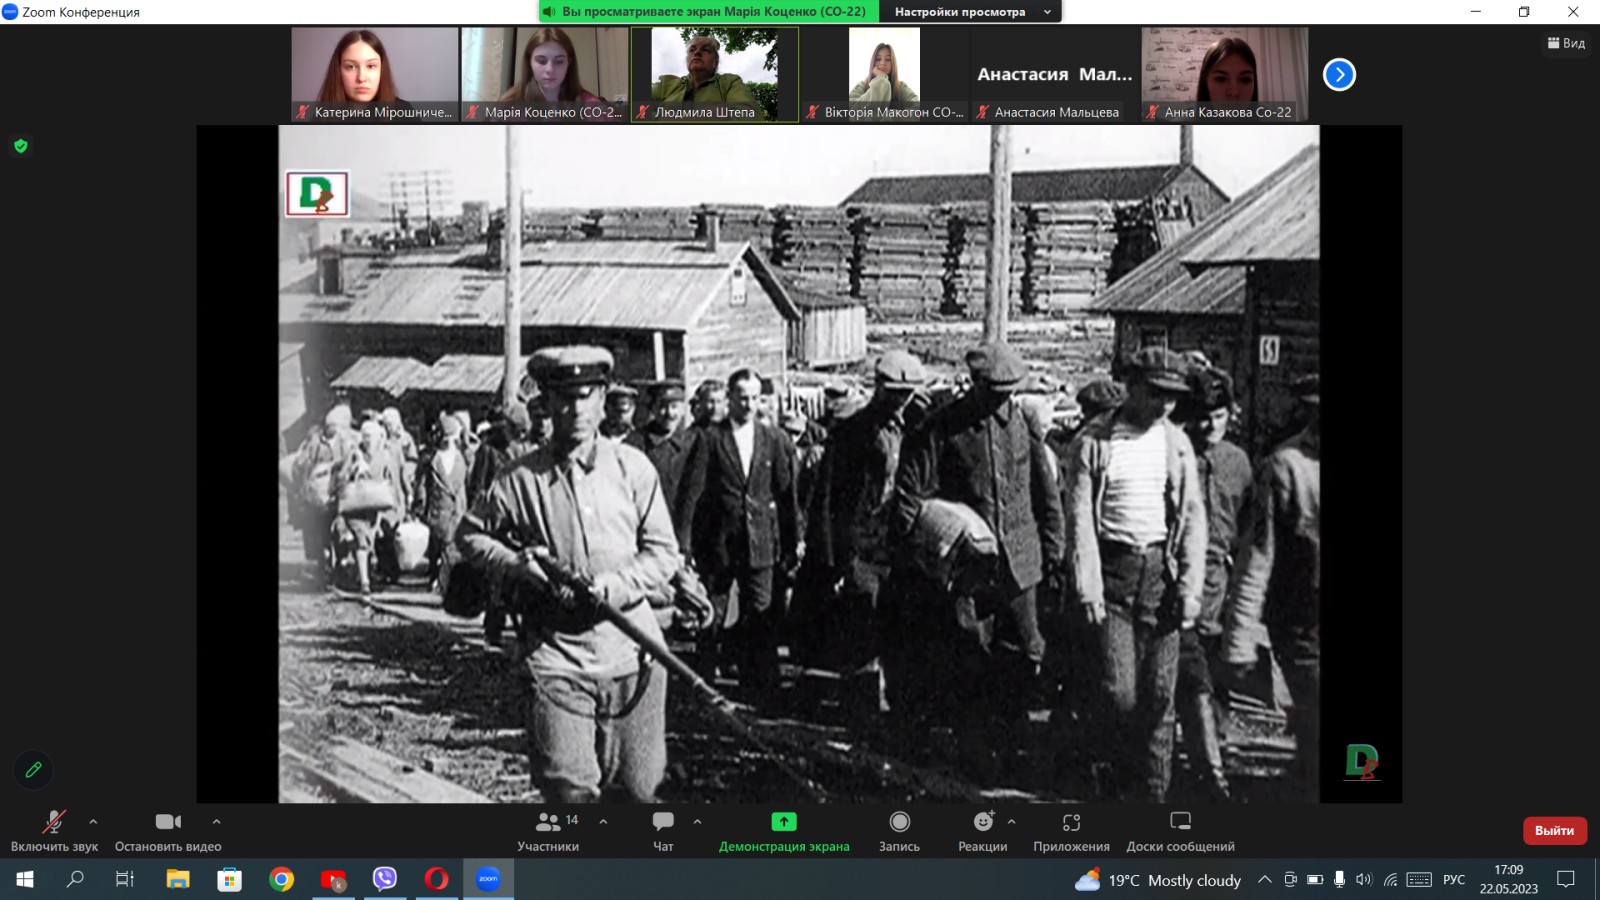Open the Приложения apps panel
The width and height of the screenshot is (1600, 900).
click(1071, 830)
